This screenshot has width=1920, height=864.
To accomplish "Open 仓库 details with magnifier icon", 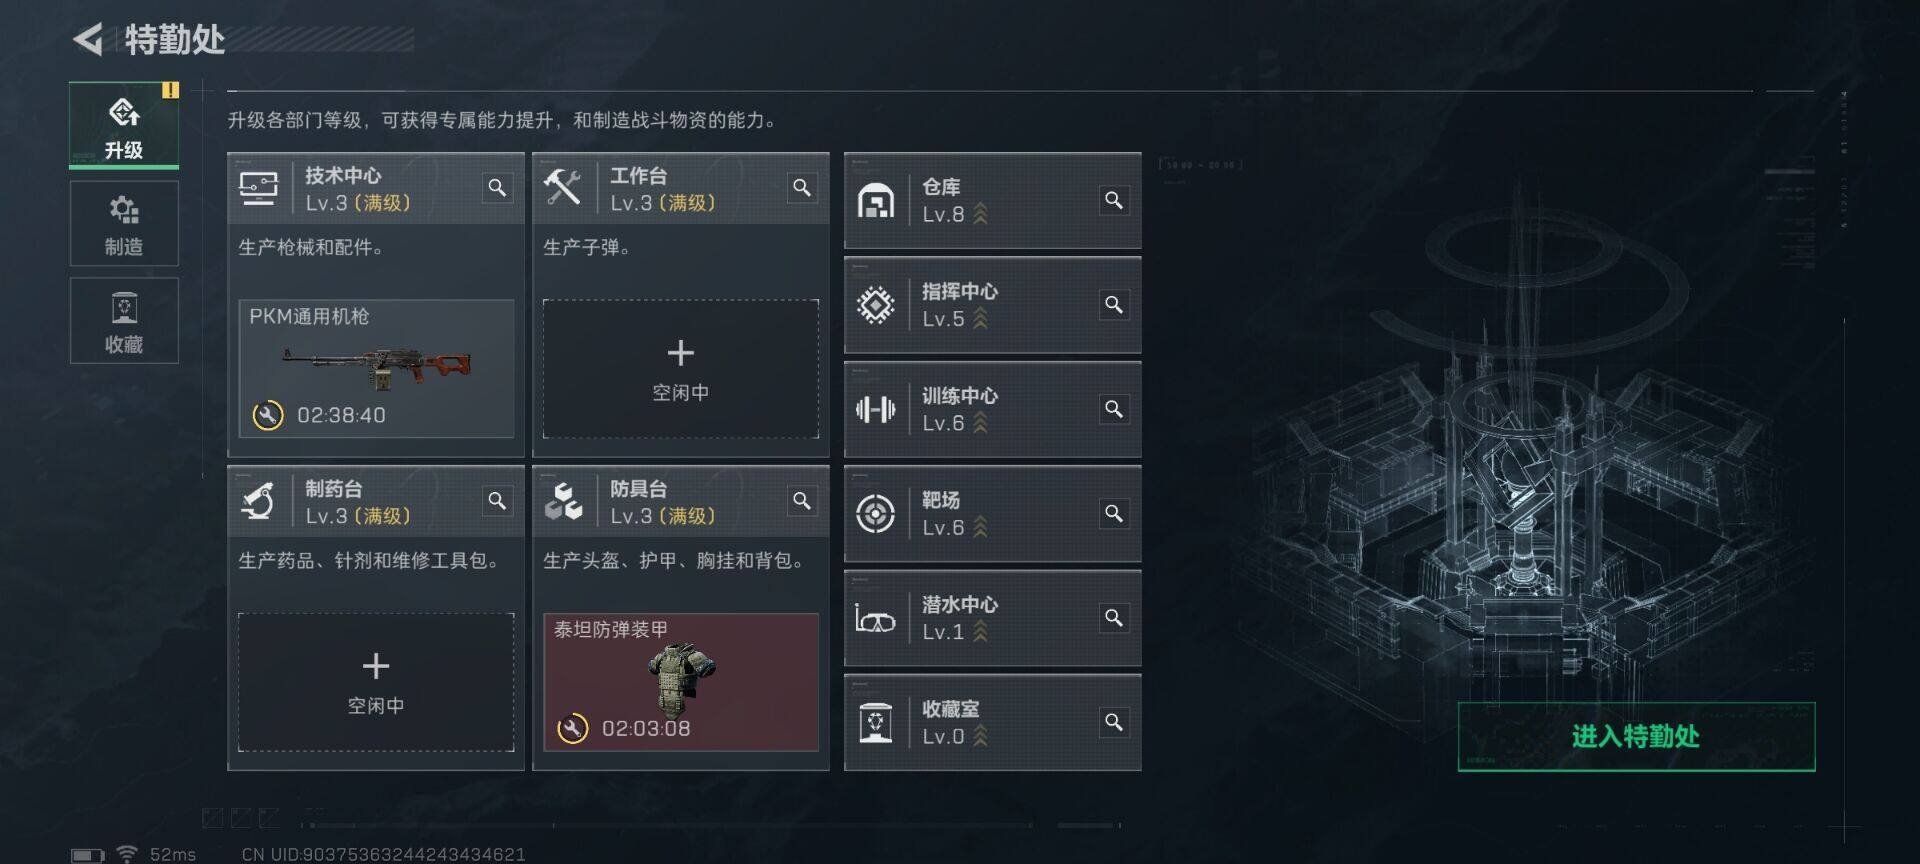I will coord(1113,200).
